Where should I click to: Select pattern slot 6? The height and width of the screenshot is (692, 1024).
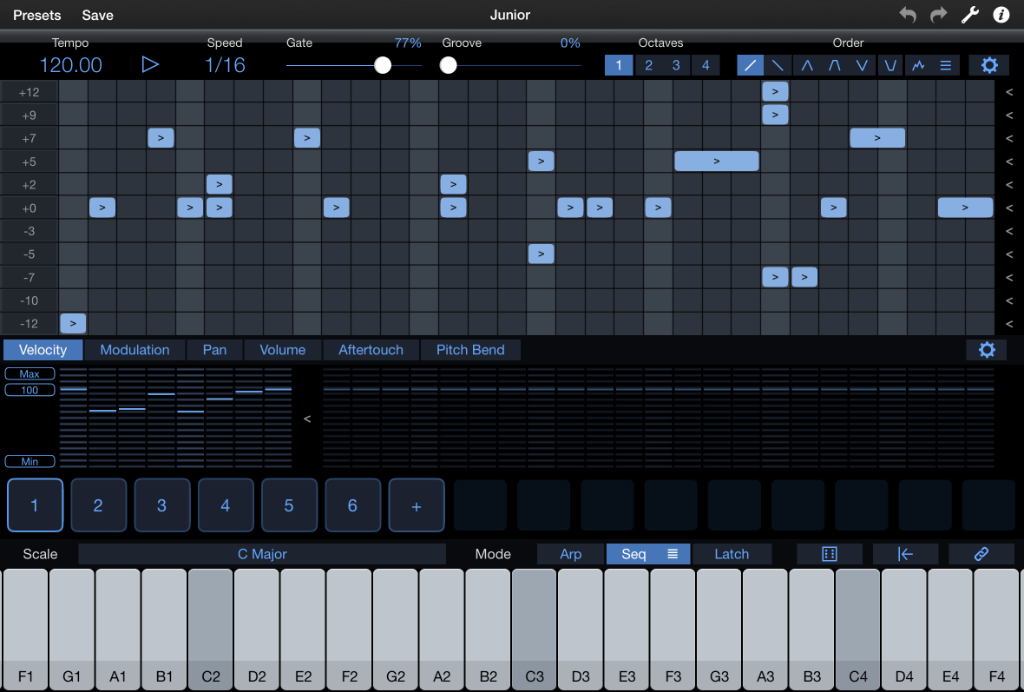[353, 505]
